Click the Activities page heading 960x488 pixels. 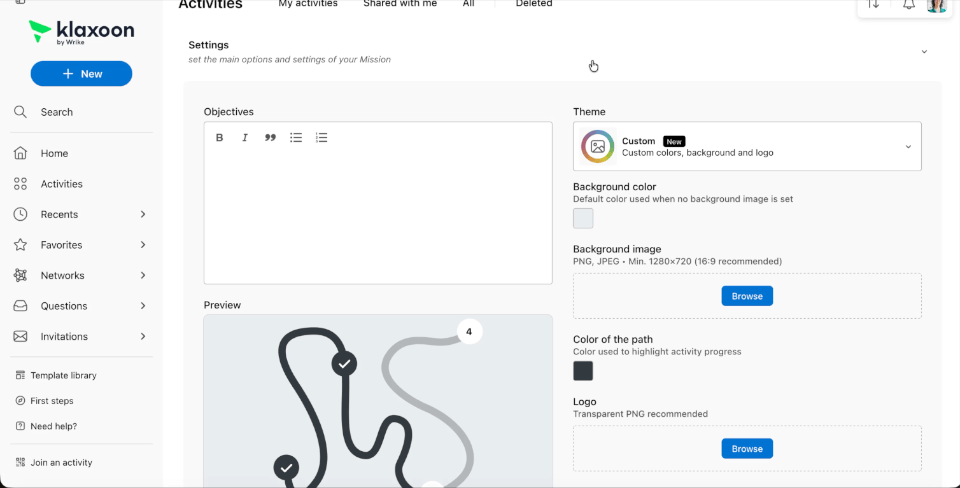pos(211,4)
